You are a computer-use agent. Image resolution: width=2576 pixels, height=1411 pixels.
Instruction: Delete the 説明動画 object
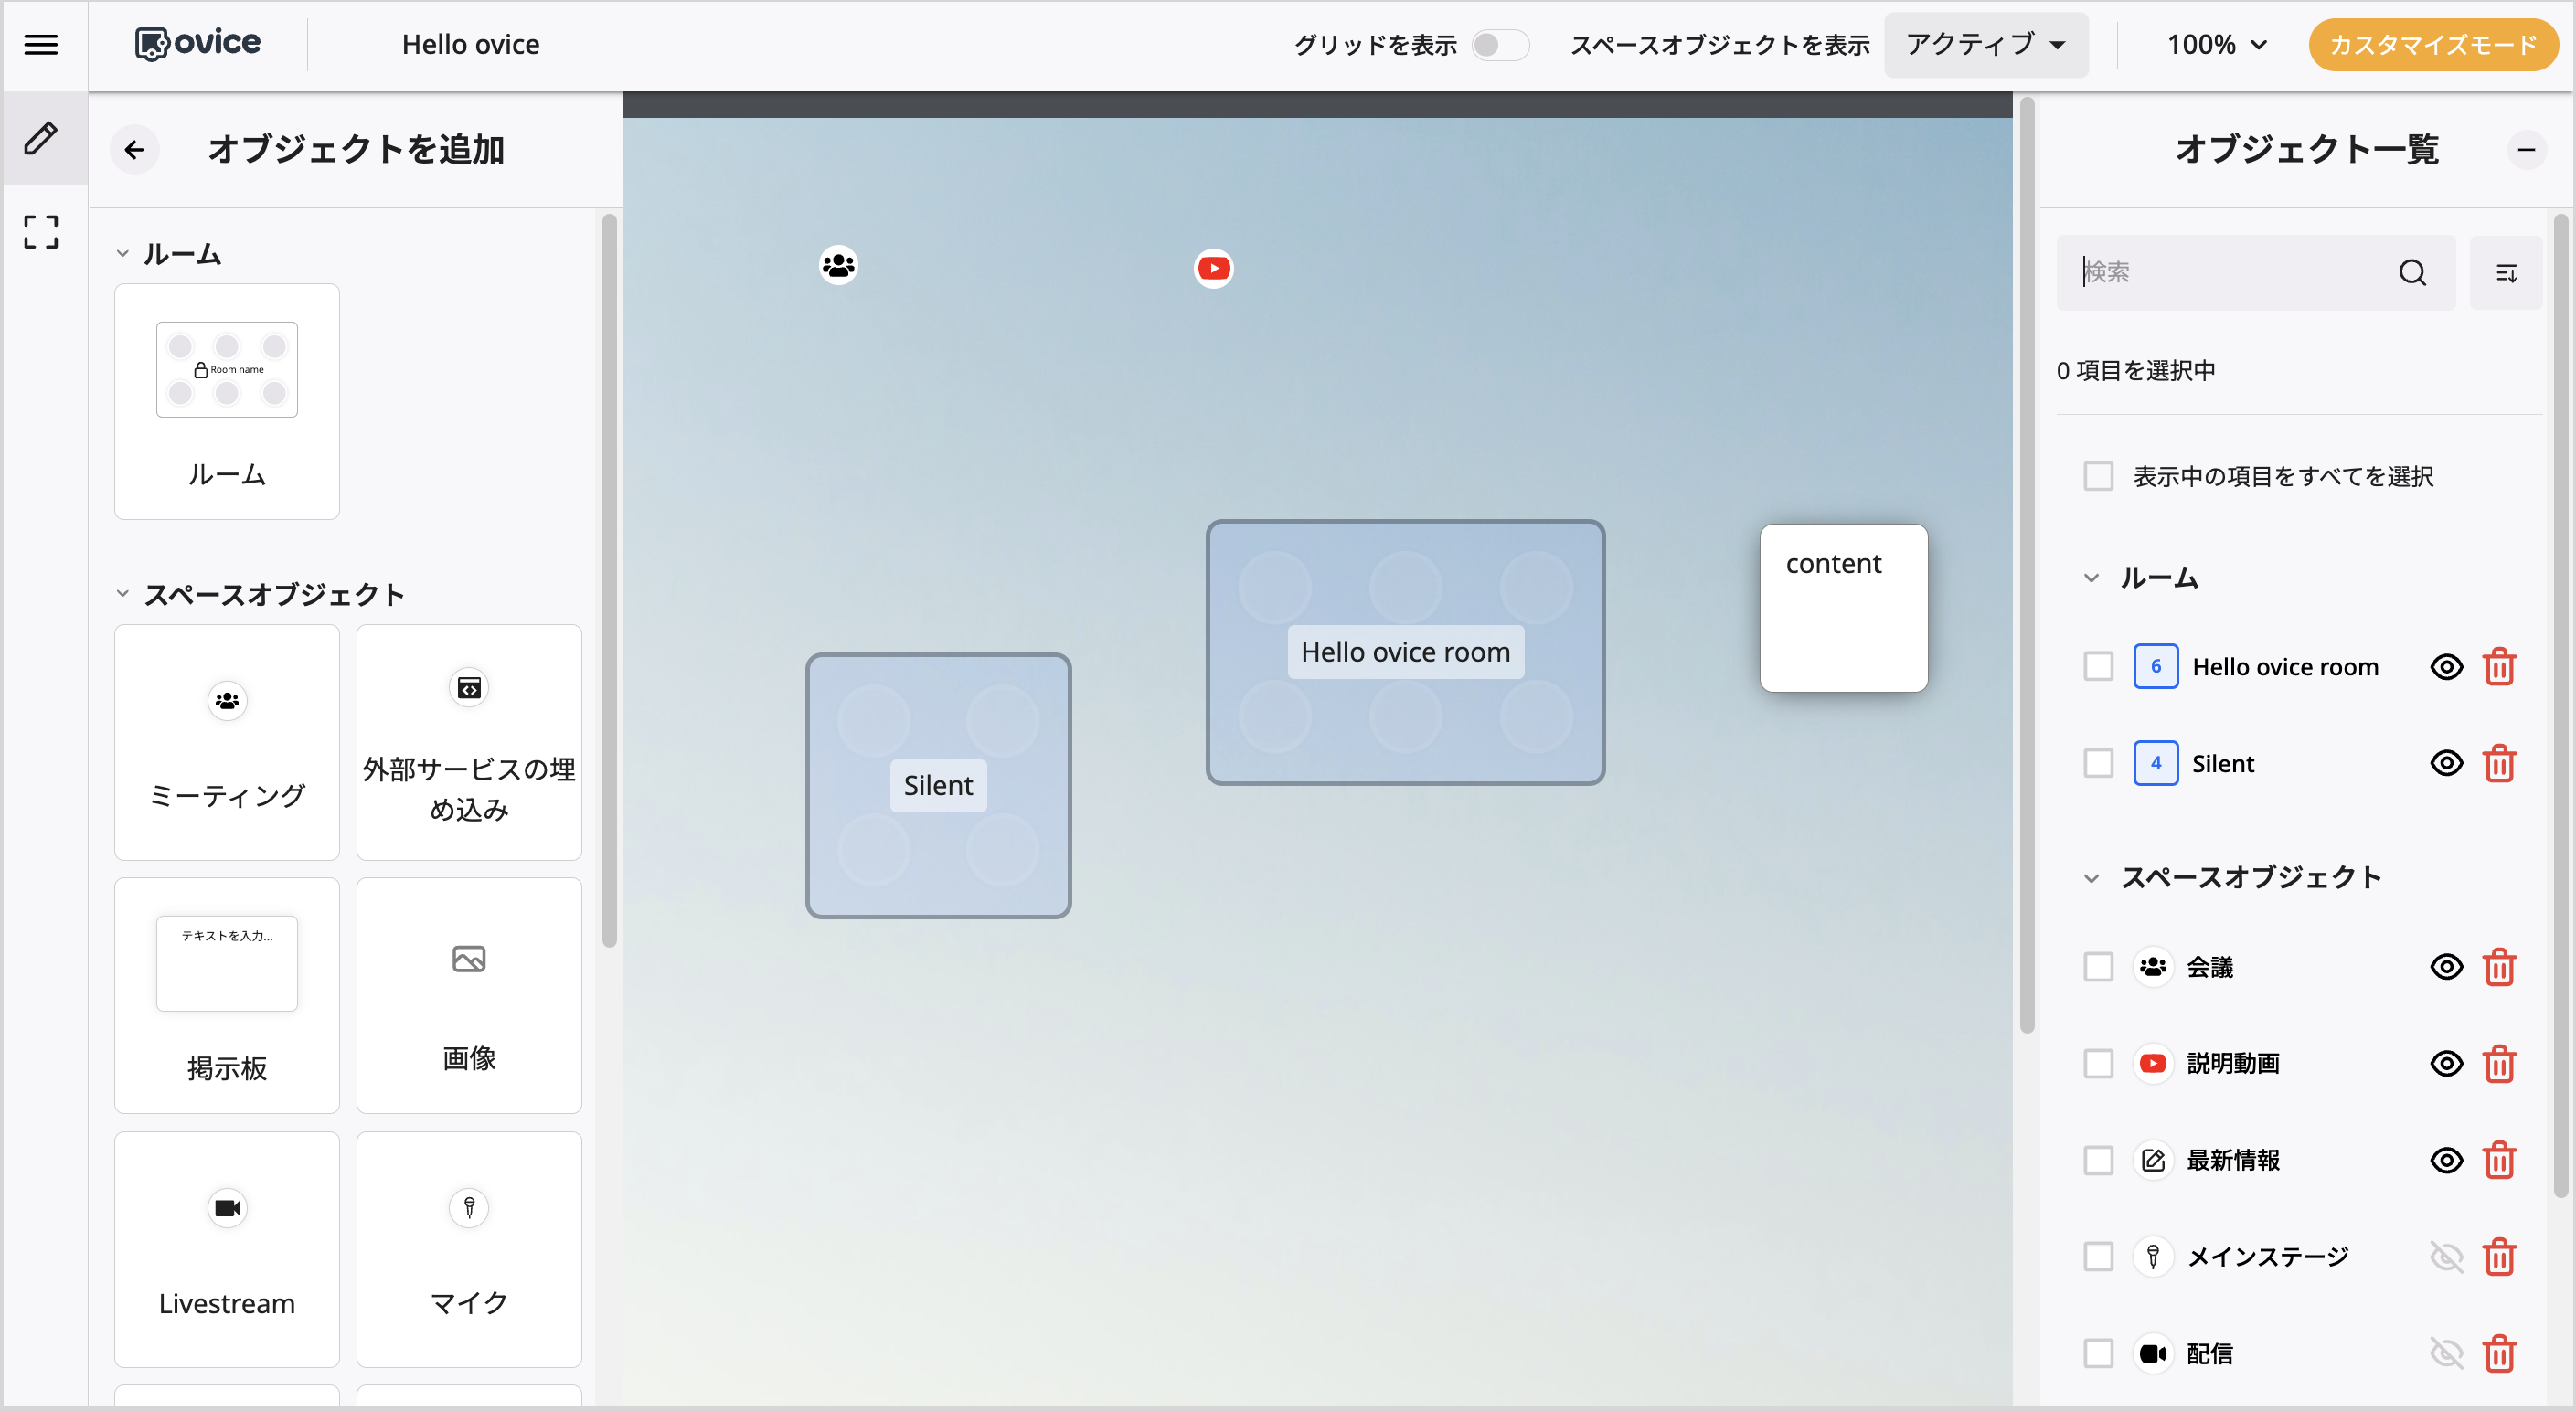click(2499, 1063)
